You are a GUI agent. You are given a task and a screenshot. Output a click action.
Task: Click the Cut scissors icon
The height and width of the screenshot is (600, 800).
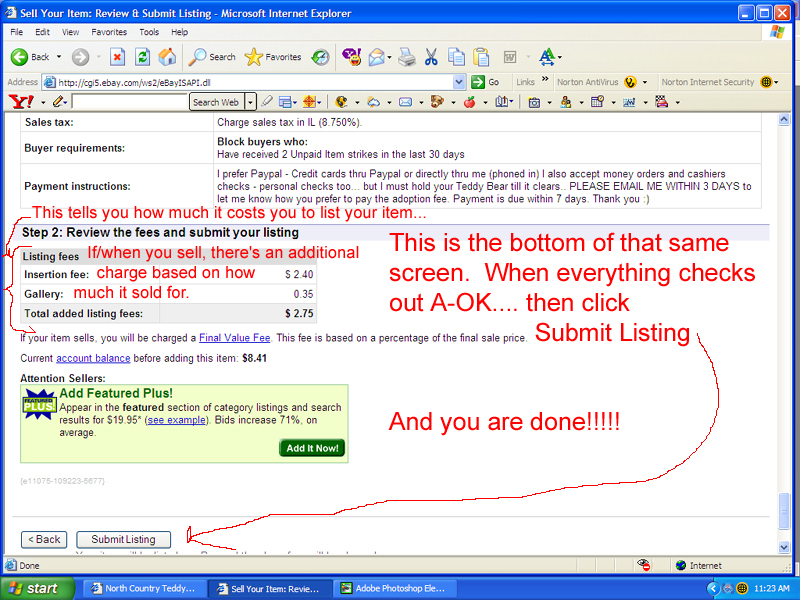tap(431, 57)
